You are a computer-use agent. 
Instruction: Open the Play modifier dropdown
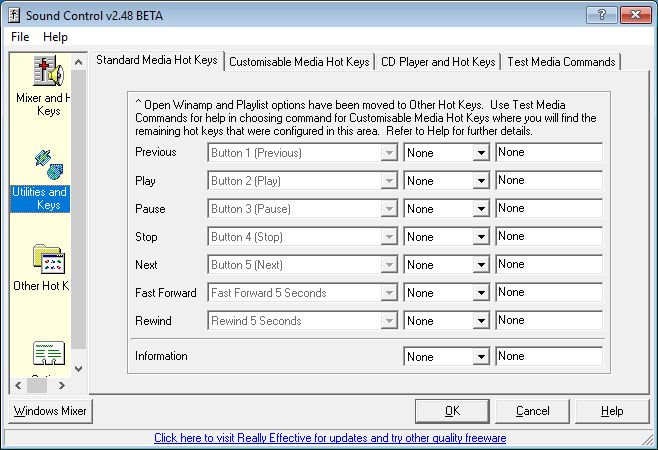480,181
